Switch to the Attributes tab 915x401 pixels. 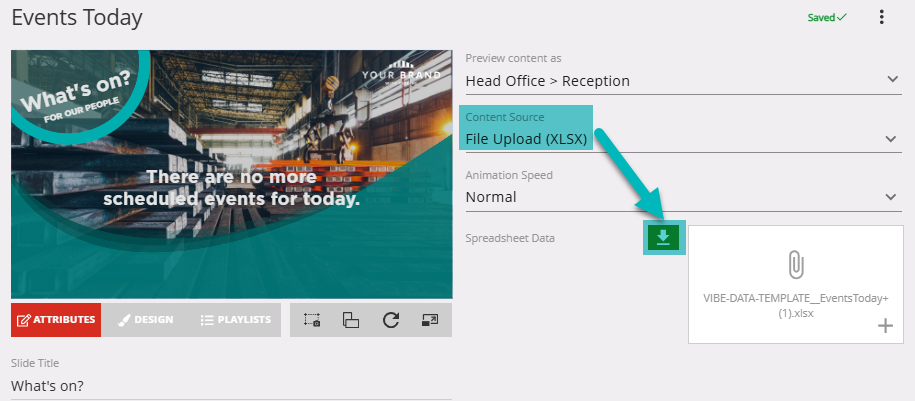click(x=56, y=320)
